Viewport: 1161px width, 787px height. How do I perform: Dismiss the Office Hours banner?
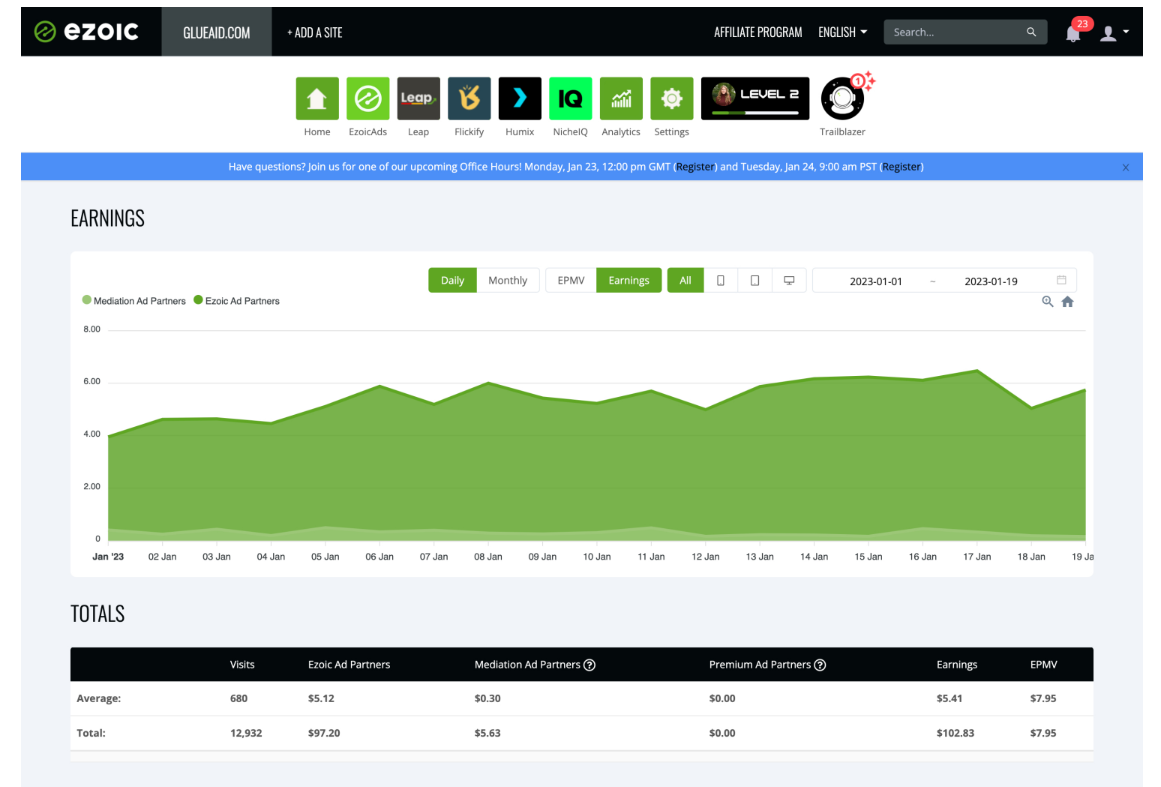(x=1125, y=167)
